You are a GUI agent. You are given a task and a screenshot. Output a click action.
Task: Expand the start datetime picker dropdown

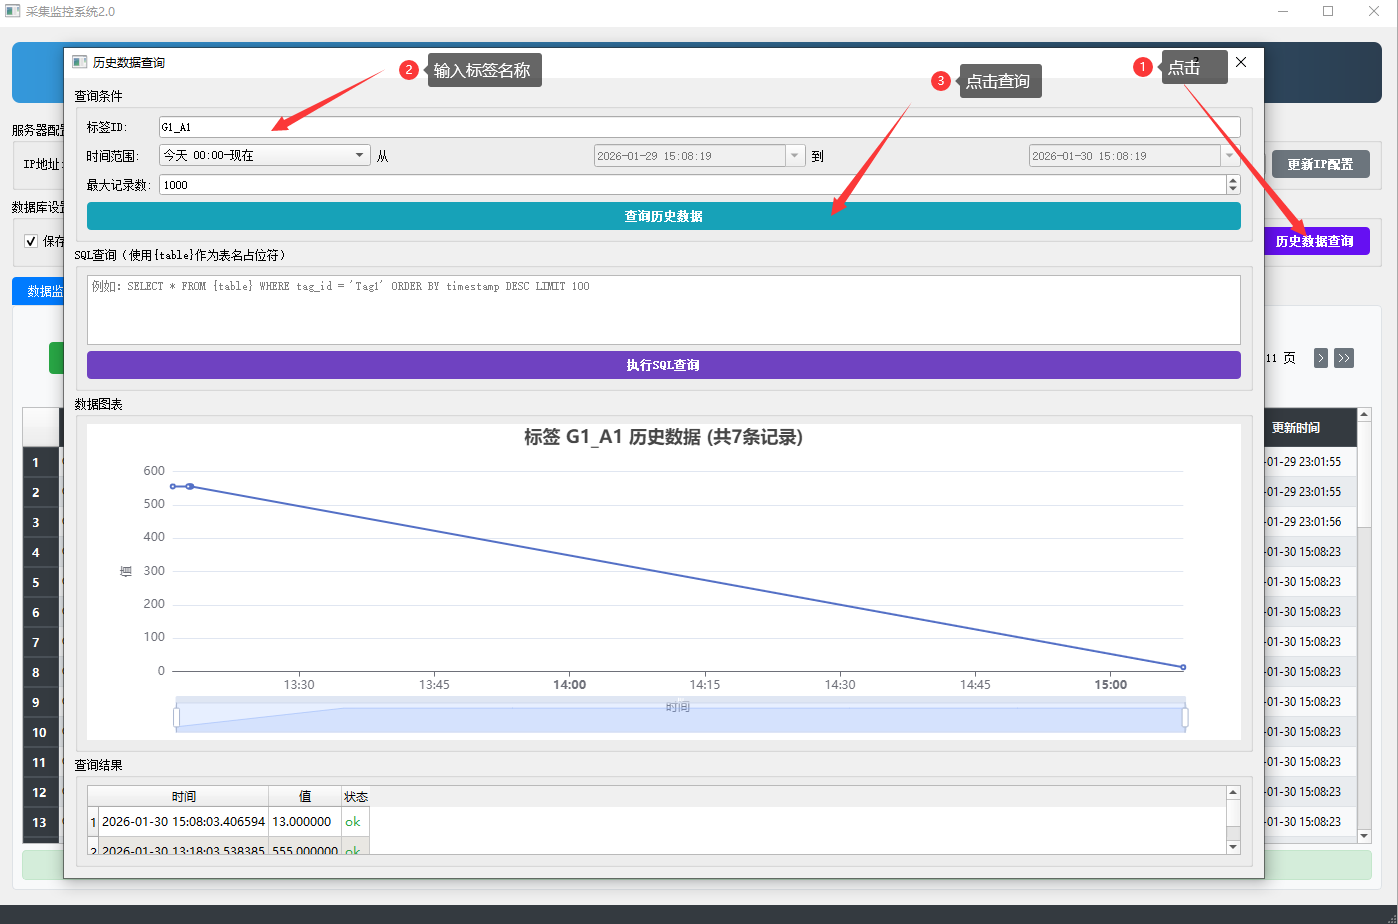pos(795,156)
